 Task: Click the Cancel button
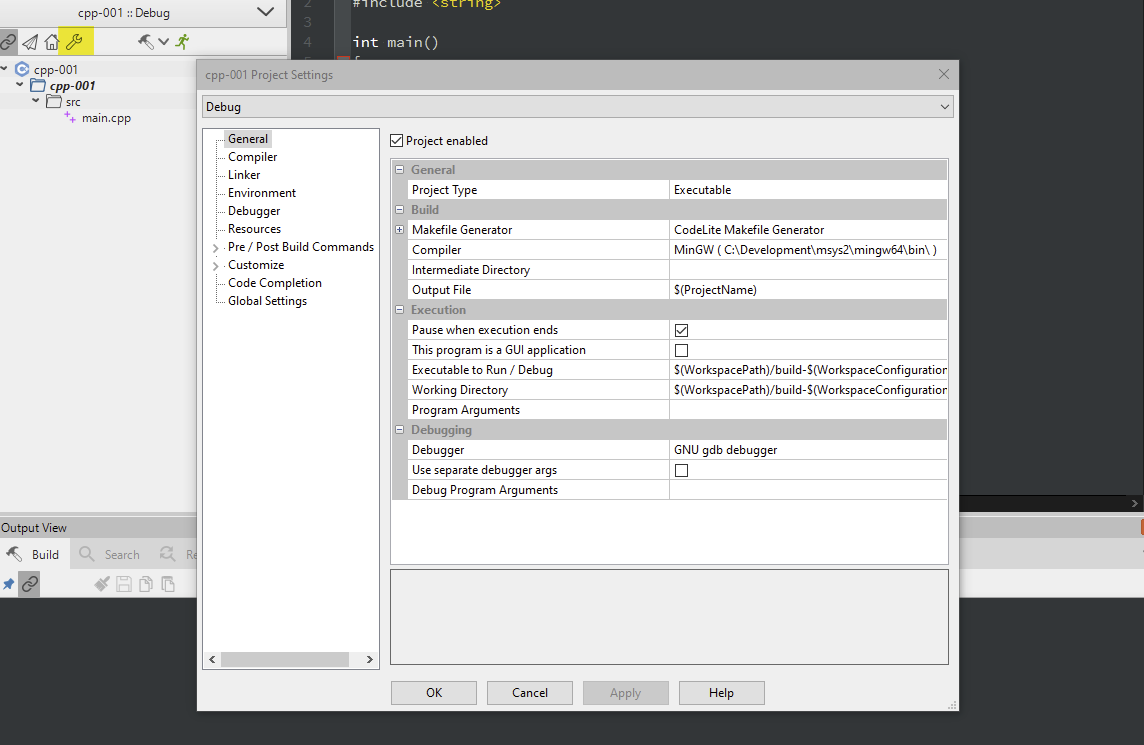click(530, 692)
